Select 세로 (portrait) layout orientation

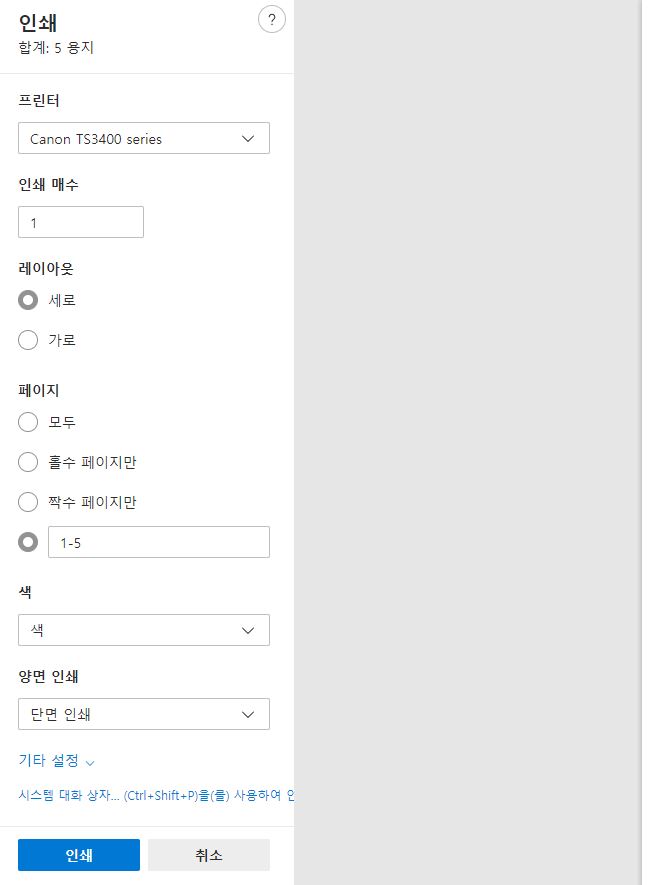click(x=28, y=300)
